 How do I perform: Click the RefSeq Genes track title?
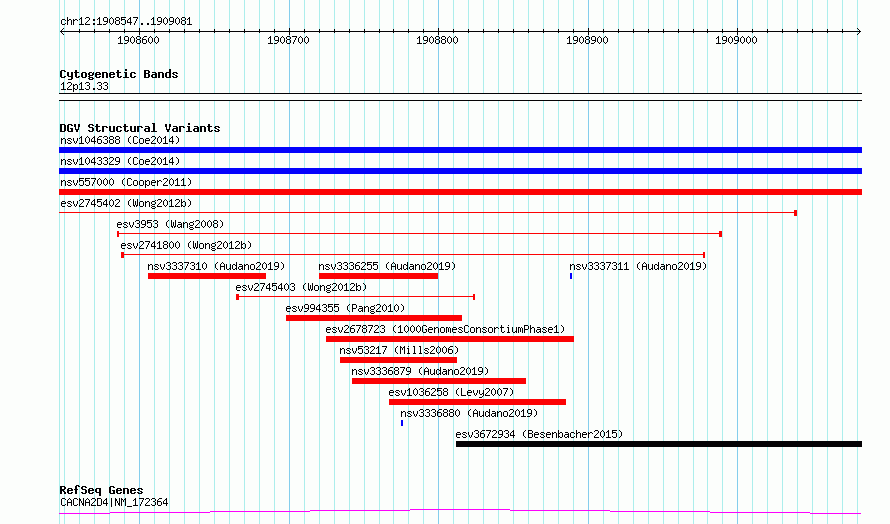102,490
